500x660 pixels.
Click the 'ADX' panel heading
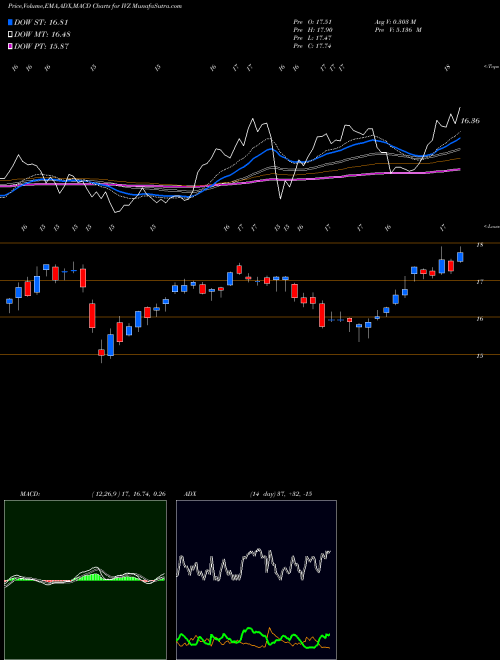pos(191,494)
